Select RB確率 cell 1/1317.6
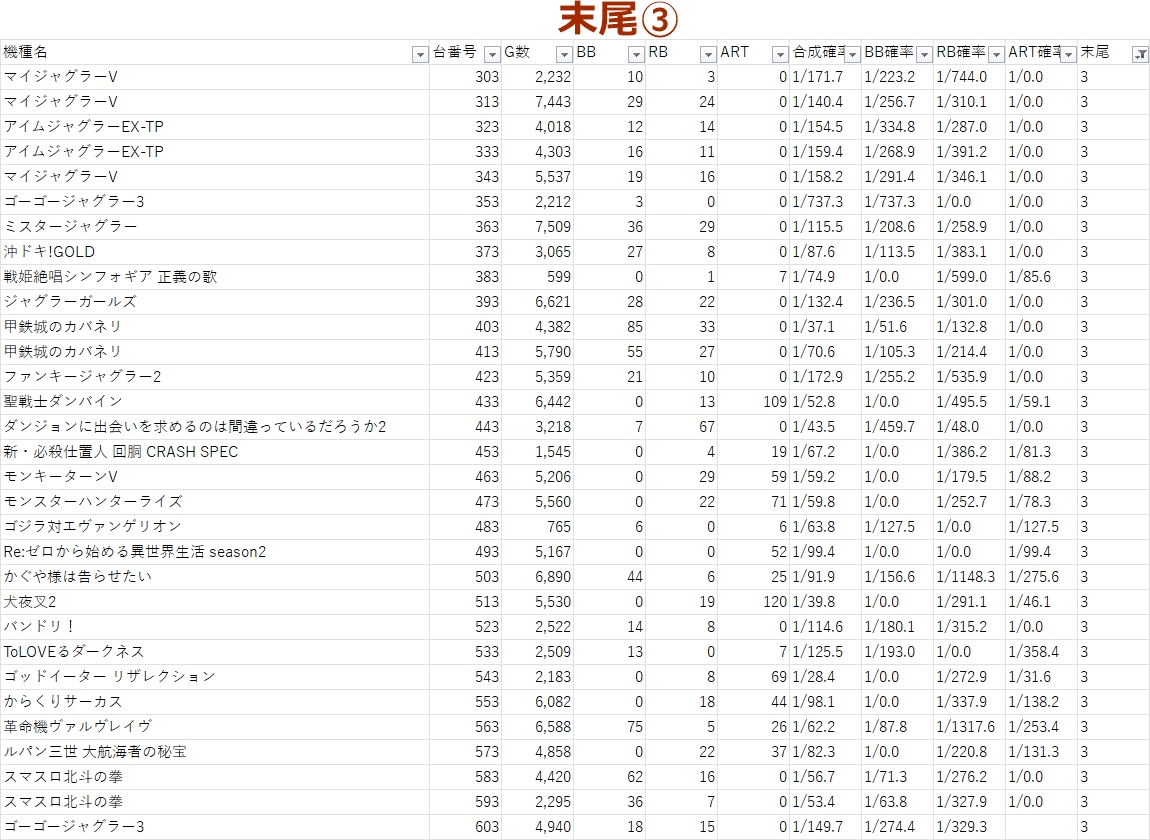Screen dimensions: 1150x840 (x=970, y=726)
